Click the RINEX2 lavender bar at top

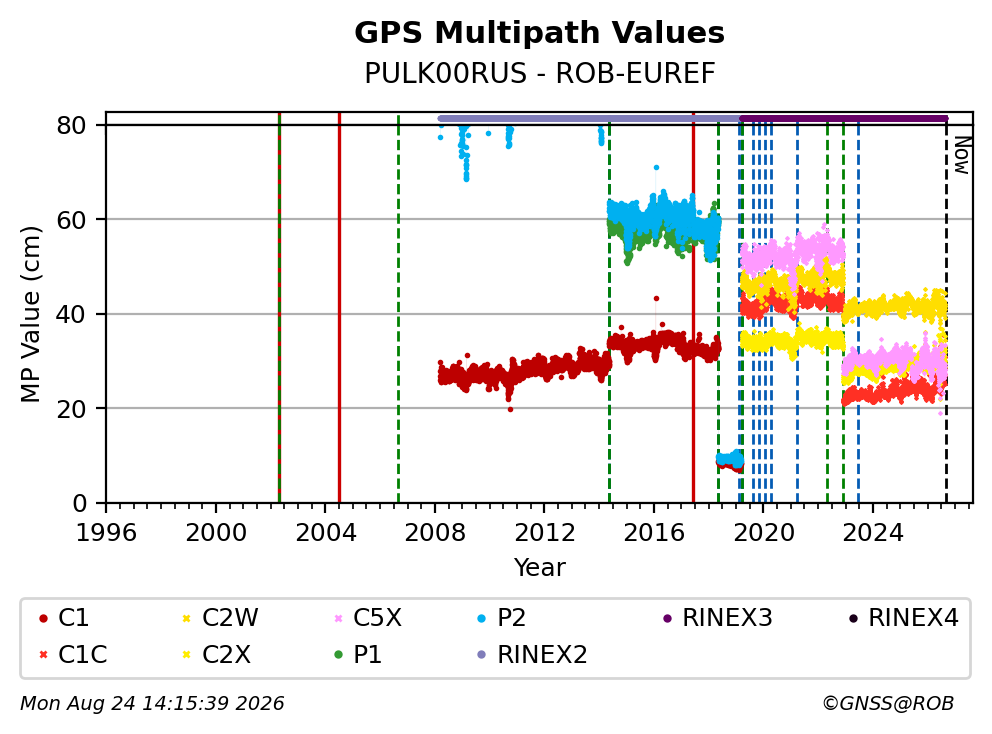click(589, 118)
